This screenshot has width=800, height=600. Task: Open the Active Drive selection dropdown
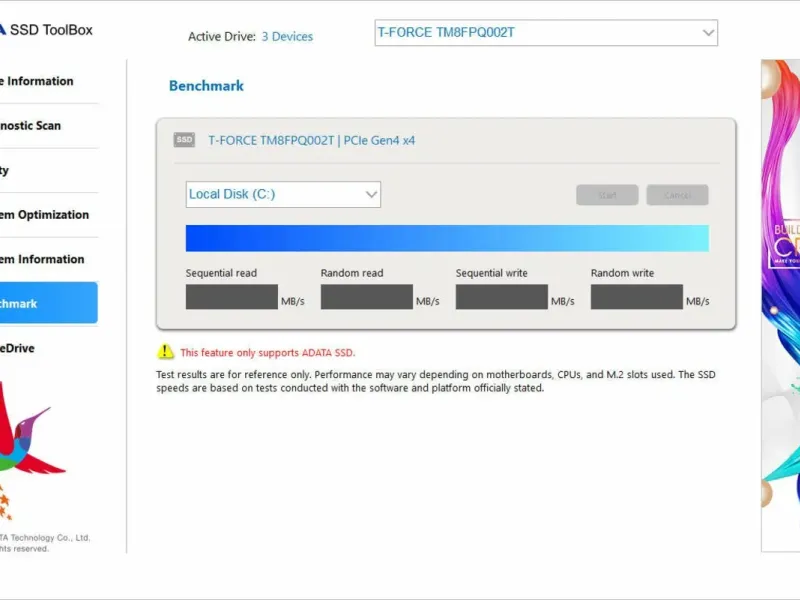[x=546, y=33]
